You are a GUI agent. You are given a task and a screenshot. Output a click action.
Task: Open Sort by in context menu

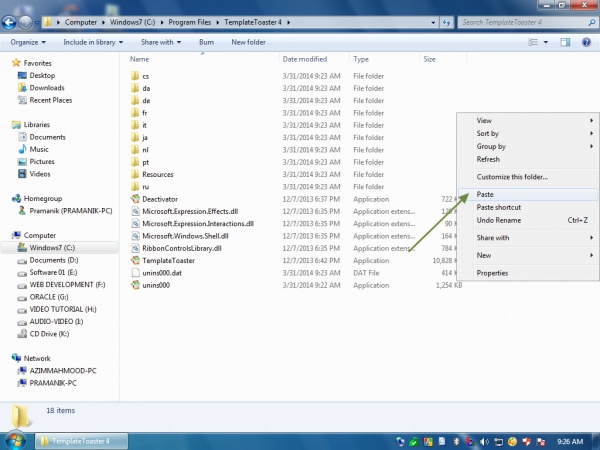pyautogui.click(x=528, y=133)
